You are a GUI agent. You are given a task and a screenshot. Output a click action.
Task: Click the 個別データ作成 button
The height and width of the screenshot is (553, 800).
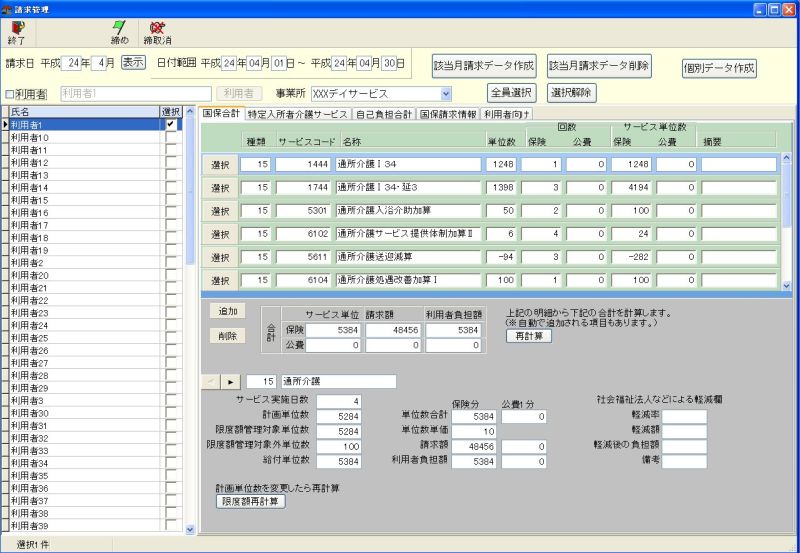[719, 68]
